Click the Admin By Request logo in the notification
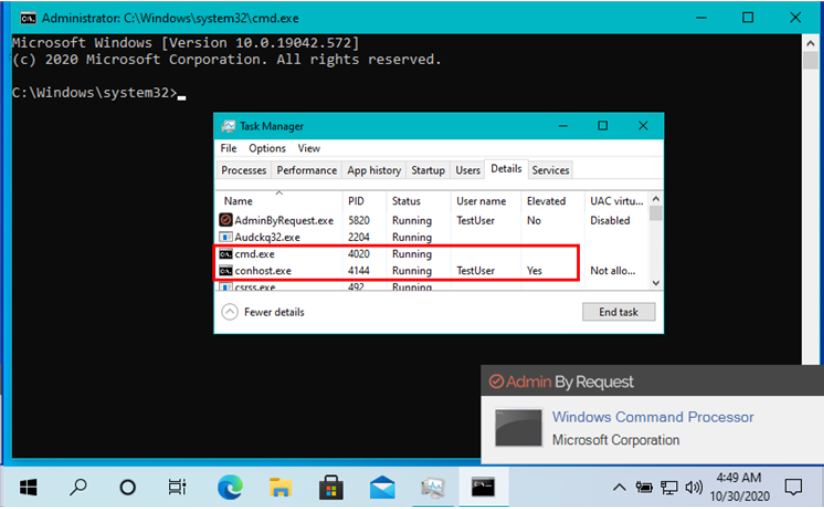Viewport: 824px width, 509px height. (x=561, y=381)
